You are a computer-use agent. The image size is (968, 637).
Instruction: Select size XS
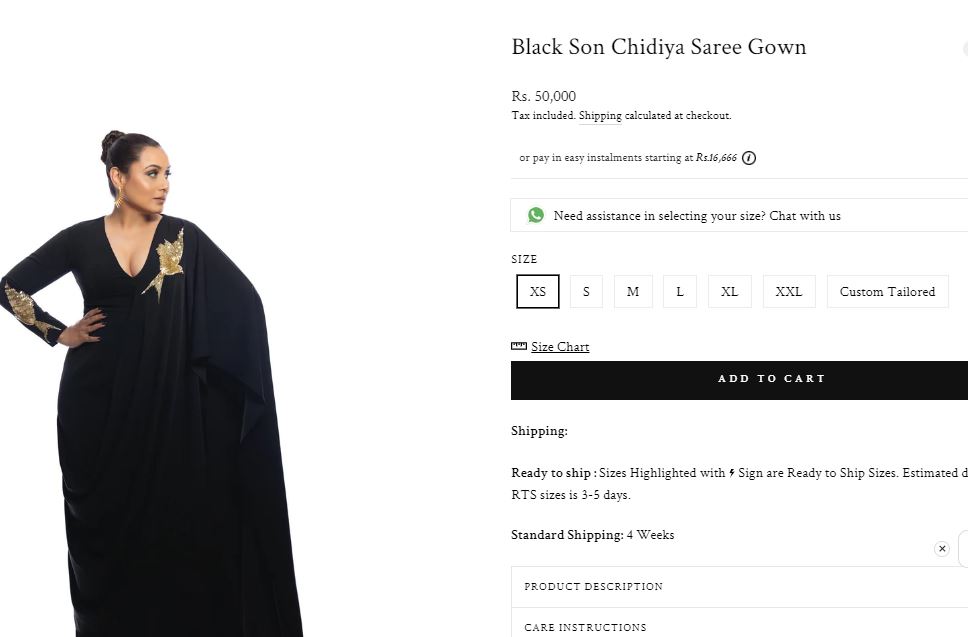(538, 292)
